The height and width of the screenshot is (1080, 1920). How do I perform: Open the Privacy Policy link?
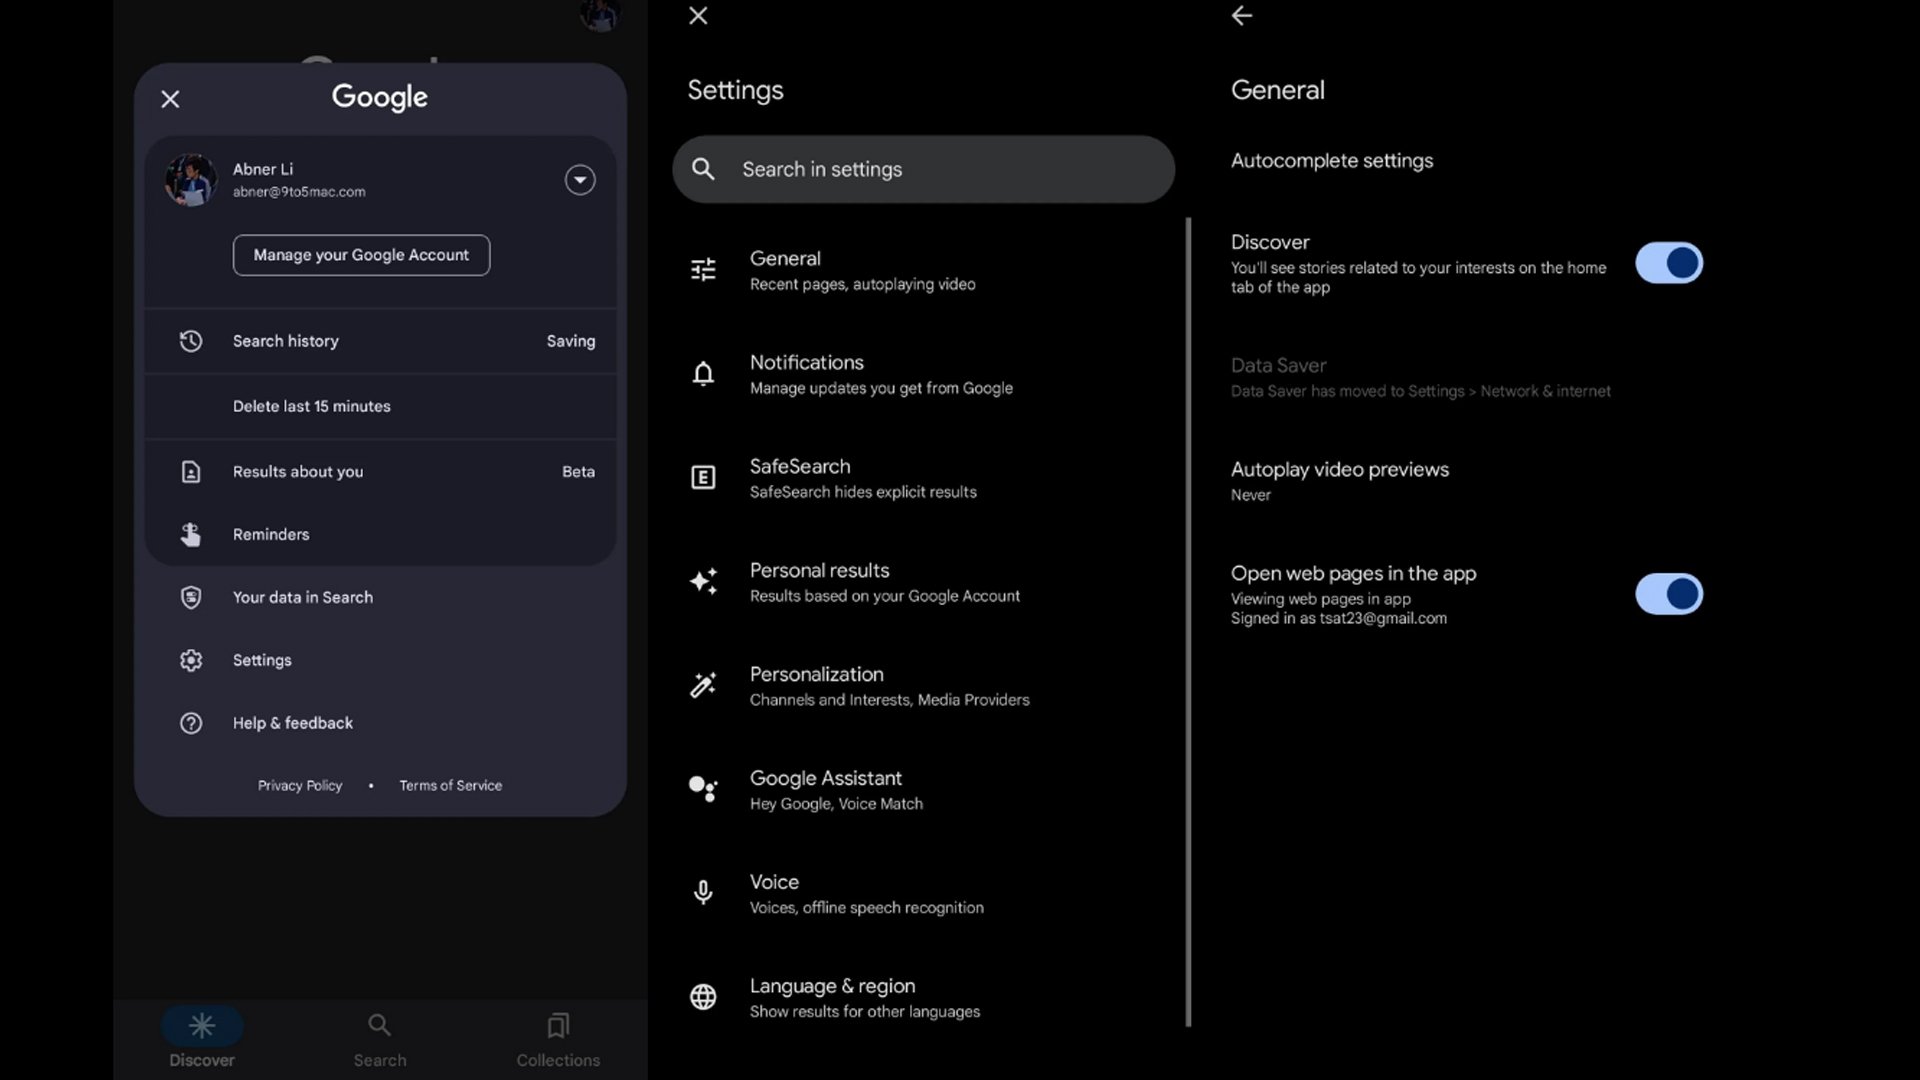[300, 786]
